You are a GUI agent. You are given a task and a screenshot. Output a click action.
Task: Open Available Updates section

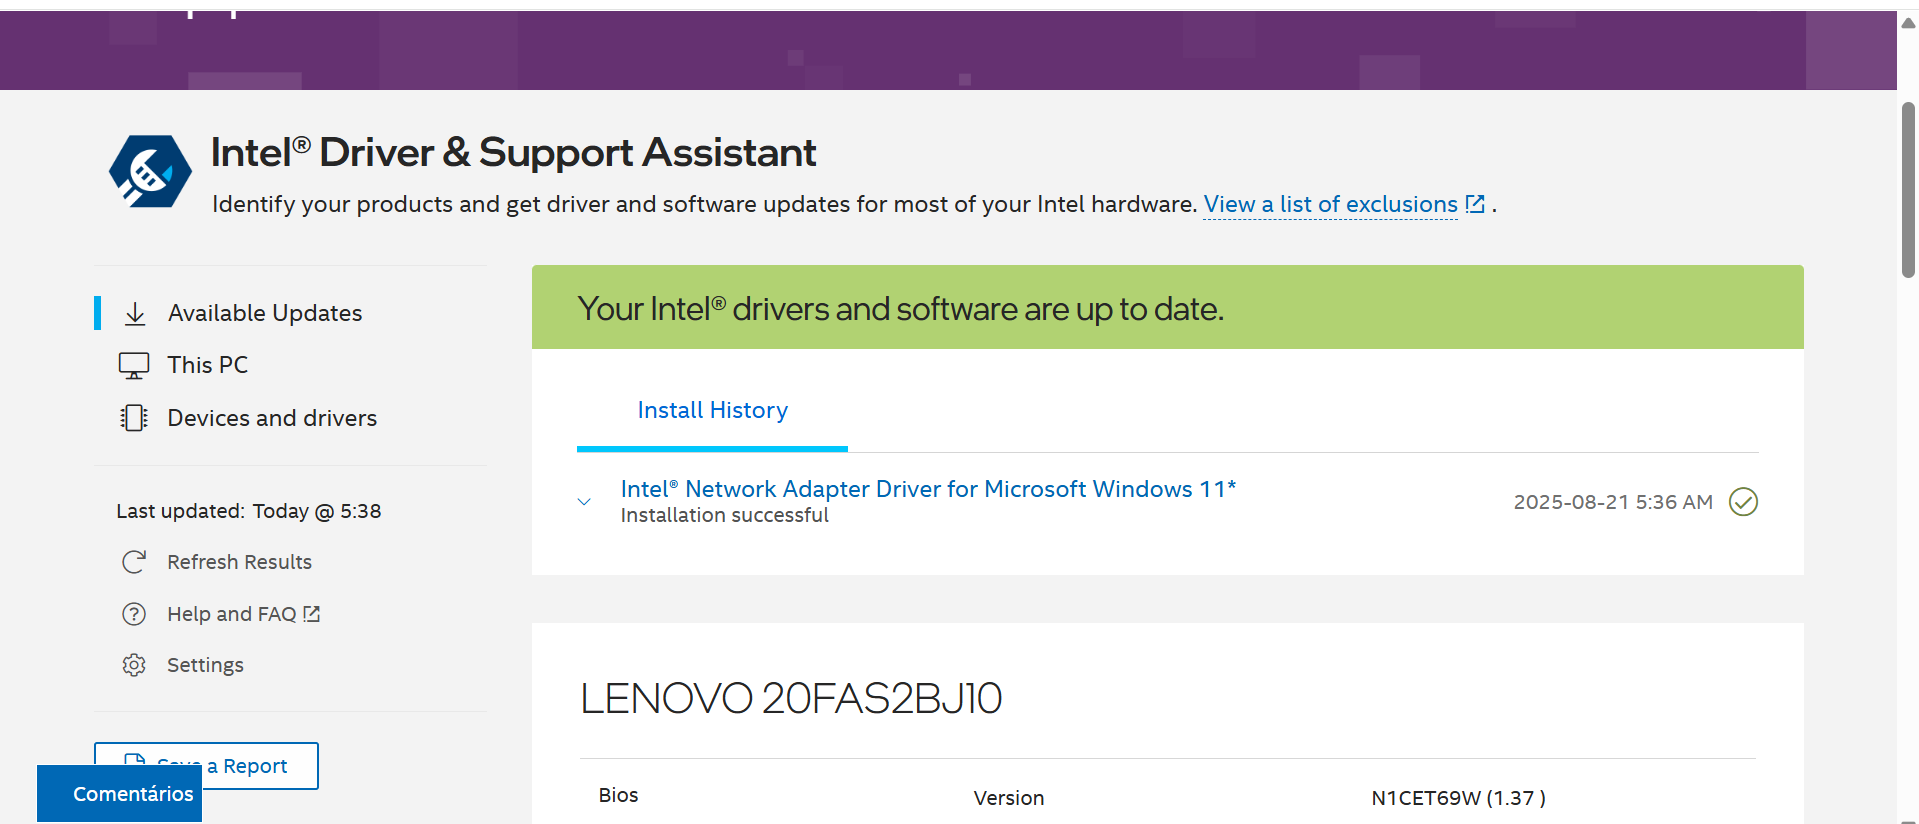click(265, 313)
